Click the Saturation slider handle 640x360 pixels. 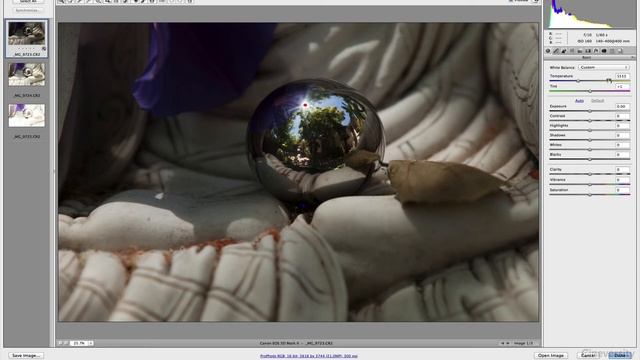[x=590, y=195]
